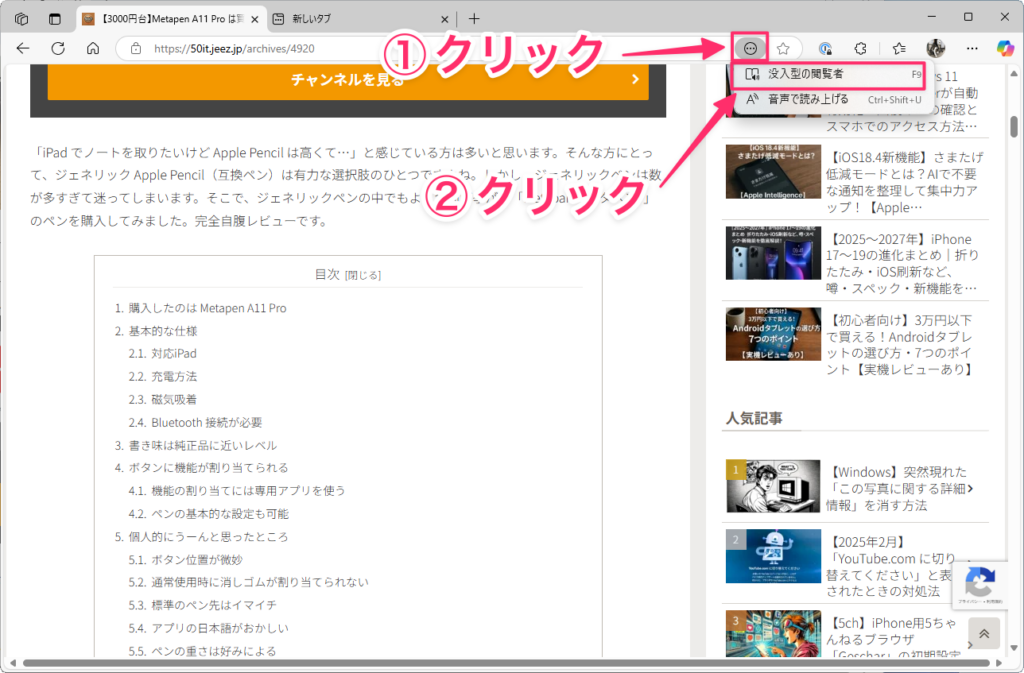Jump to アプリの日本語がおかしい section
This screenshot has height=673, width=1024.
(x=219, y=628)
